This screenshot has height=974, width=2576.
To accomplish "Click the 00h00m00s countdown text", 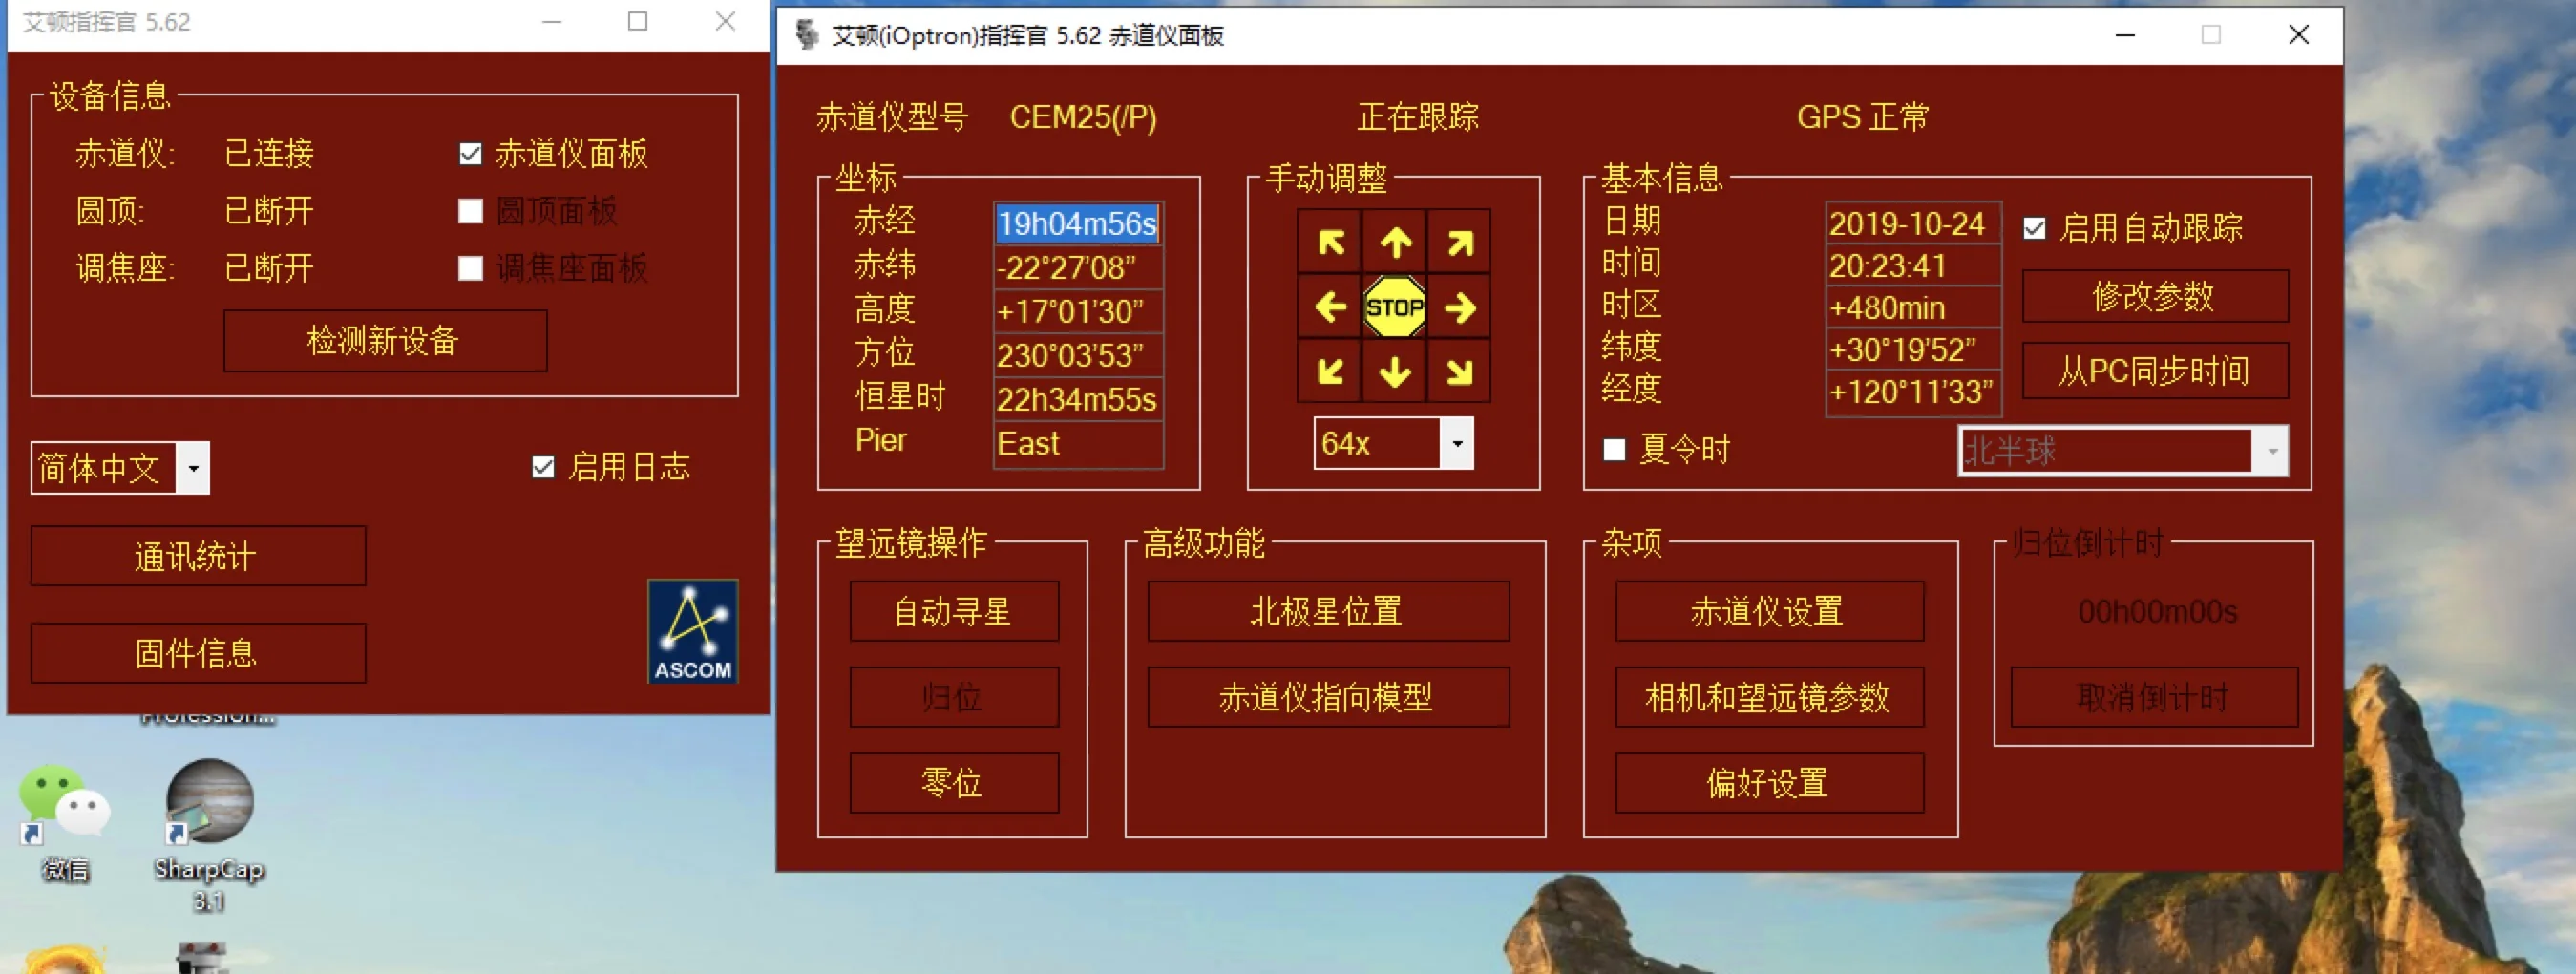I will coord(2157,611).
